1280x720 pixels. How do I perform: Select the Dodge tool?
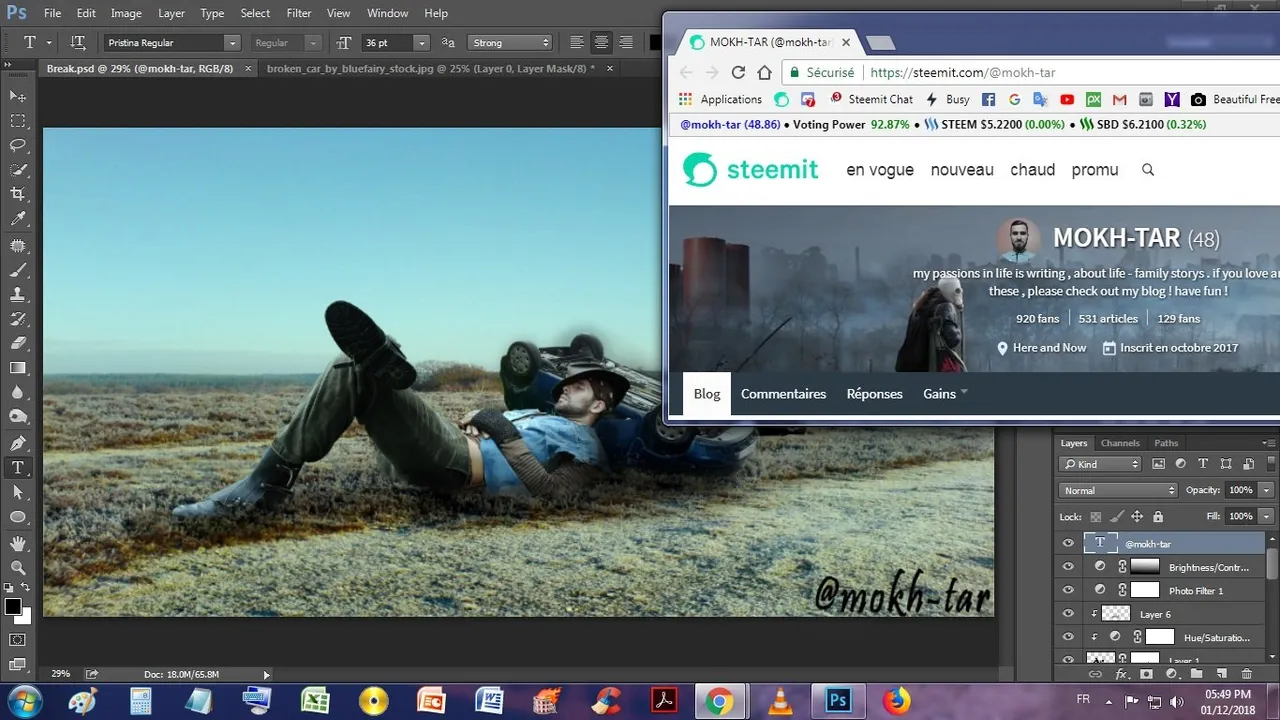coord(18,417)
